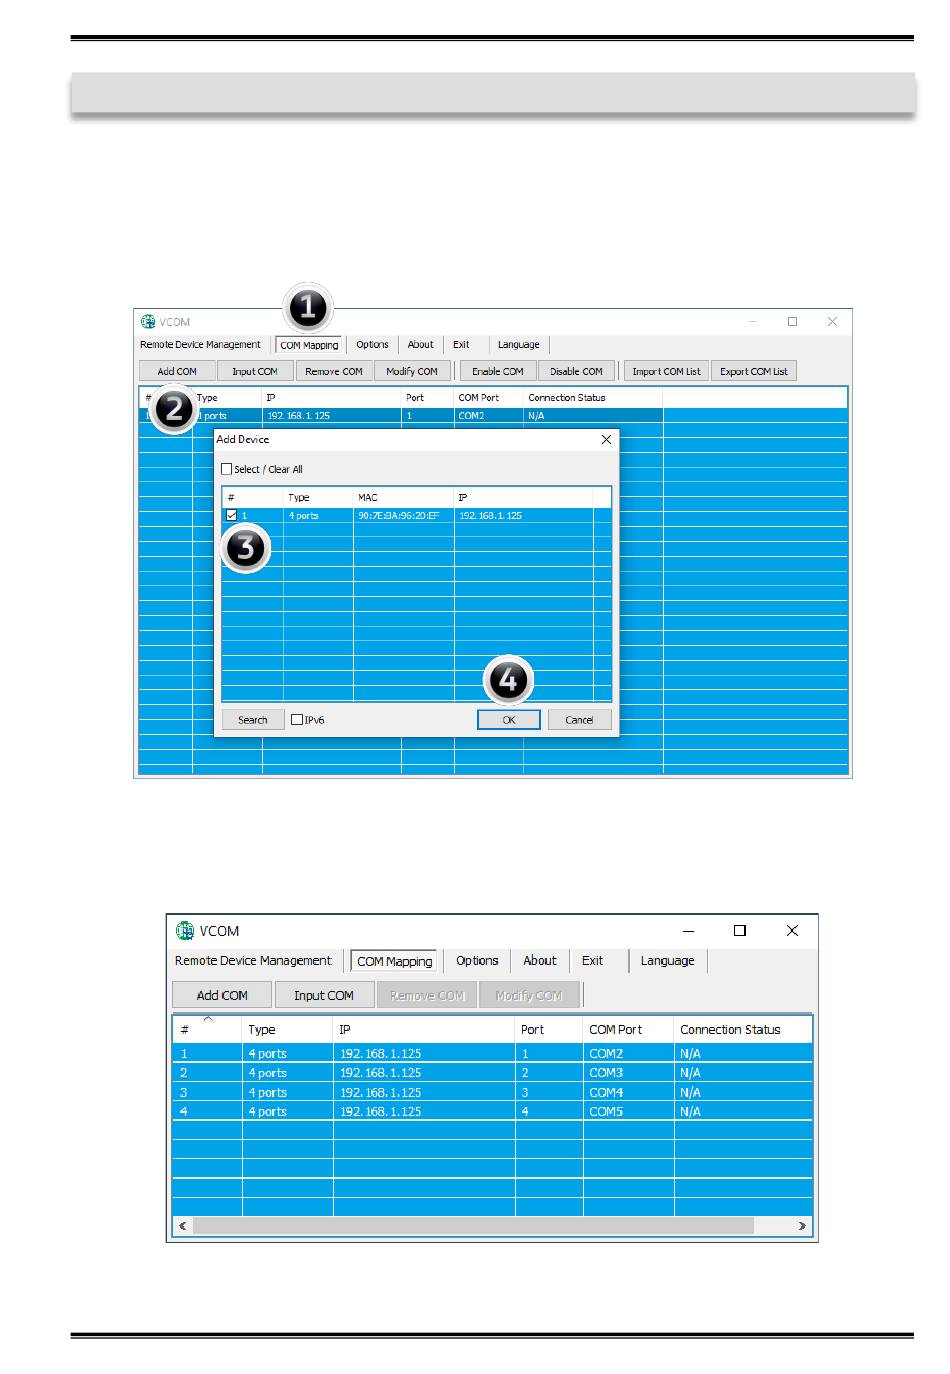This screenshot has height=1374, width=950.
Task: Click Connection Status header in lower VCOM window
Action: [742, 1029]
